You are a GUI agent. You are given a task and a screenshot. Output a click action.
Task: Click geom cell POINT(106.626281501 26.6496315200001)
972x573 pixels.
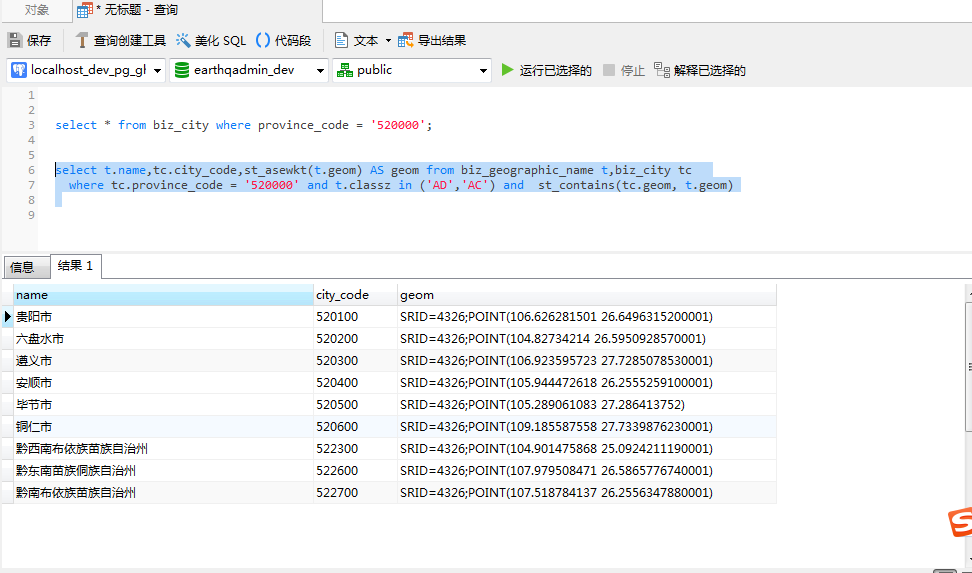point(586,317)
